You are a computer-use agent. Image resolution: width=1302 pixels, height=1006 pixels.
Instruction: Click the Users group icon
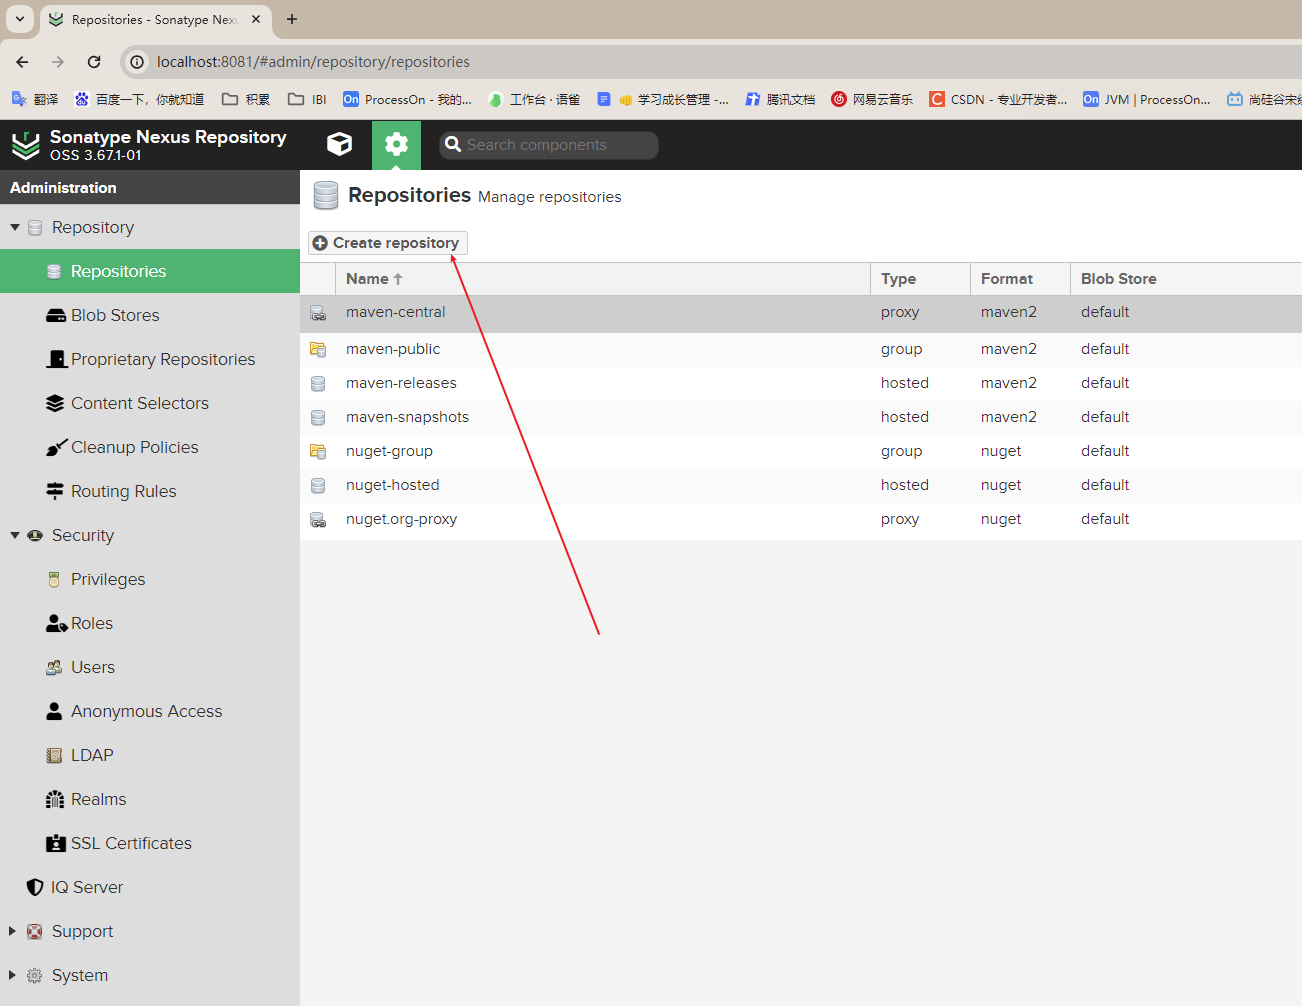[x=54, y=667]
